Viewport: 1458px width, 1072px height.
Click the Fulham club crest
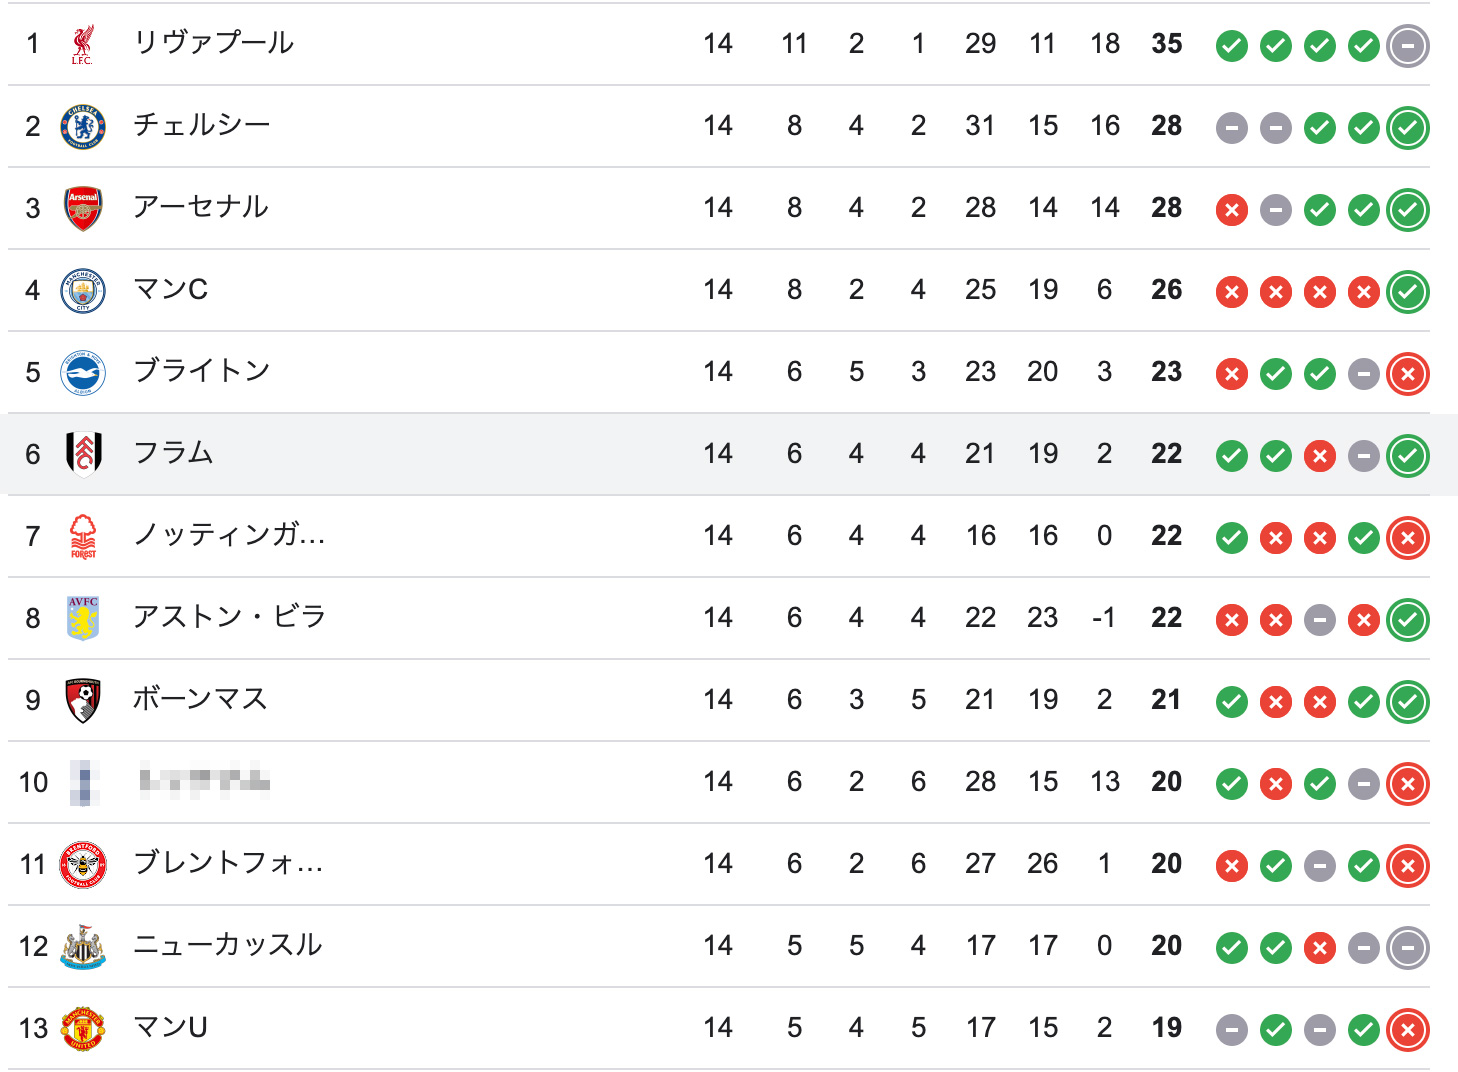point(83,454)
